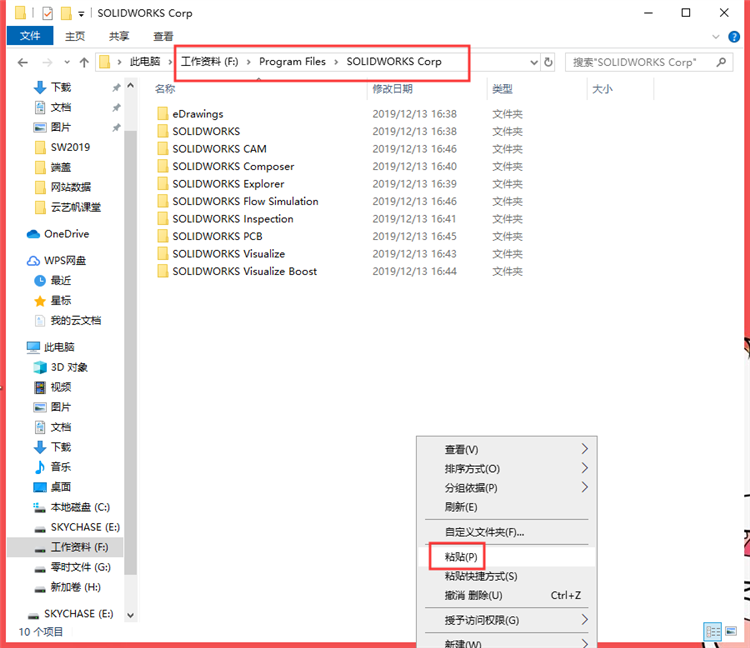
Task: Expand the ribbon chevron
Action: click(716, 37)
